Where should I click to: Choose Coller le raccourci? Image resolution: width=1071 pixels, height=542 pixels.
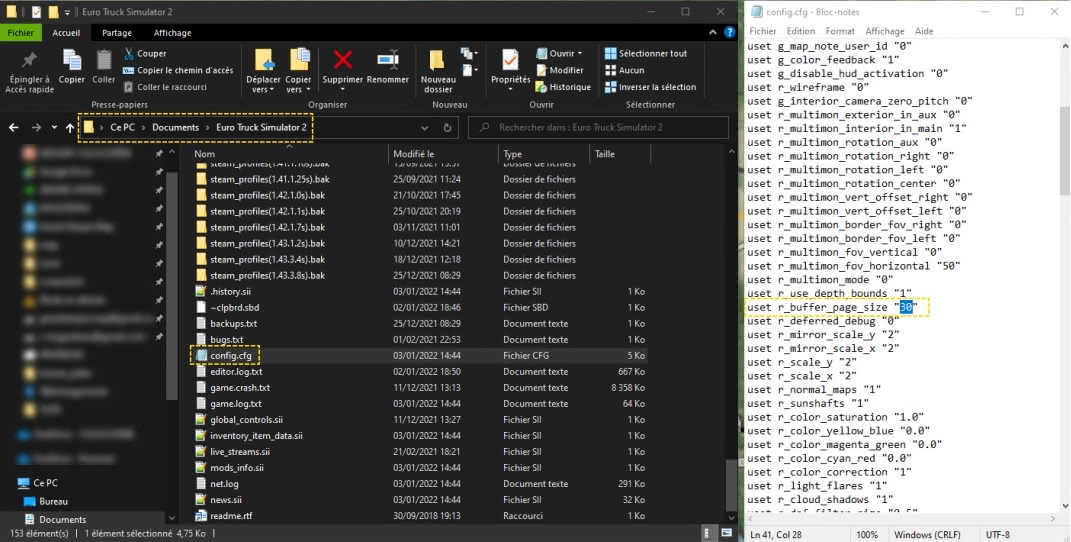pyautogui.click(x=165, y=87)
